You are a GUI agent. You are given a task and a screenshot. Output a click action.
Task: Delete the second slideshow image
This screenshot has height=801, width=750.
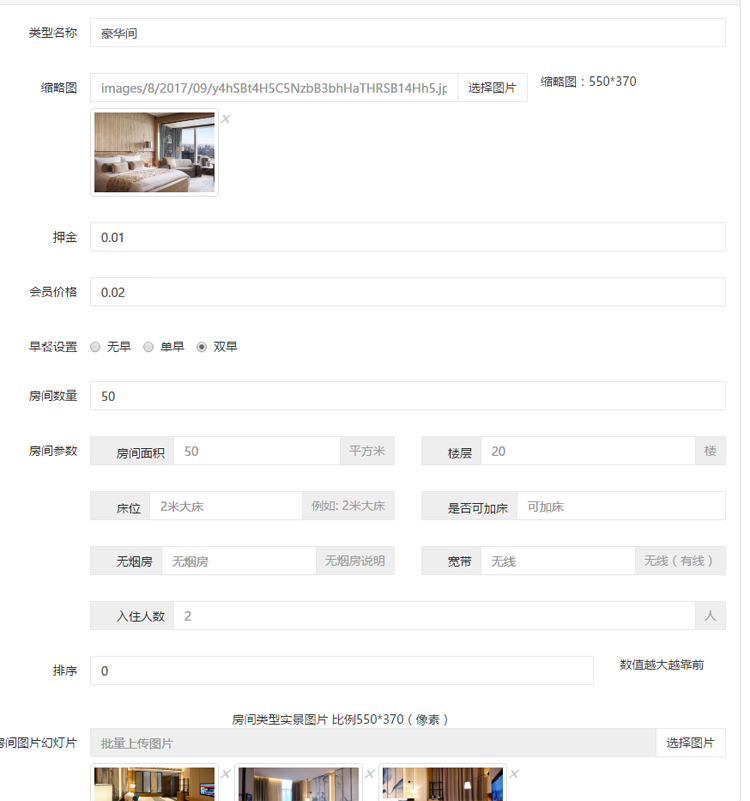coord(369,774)
